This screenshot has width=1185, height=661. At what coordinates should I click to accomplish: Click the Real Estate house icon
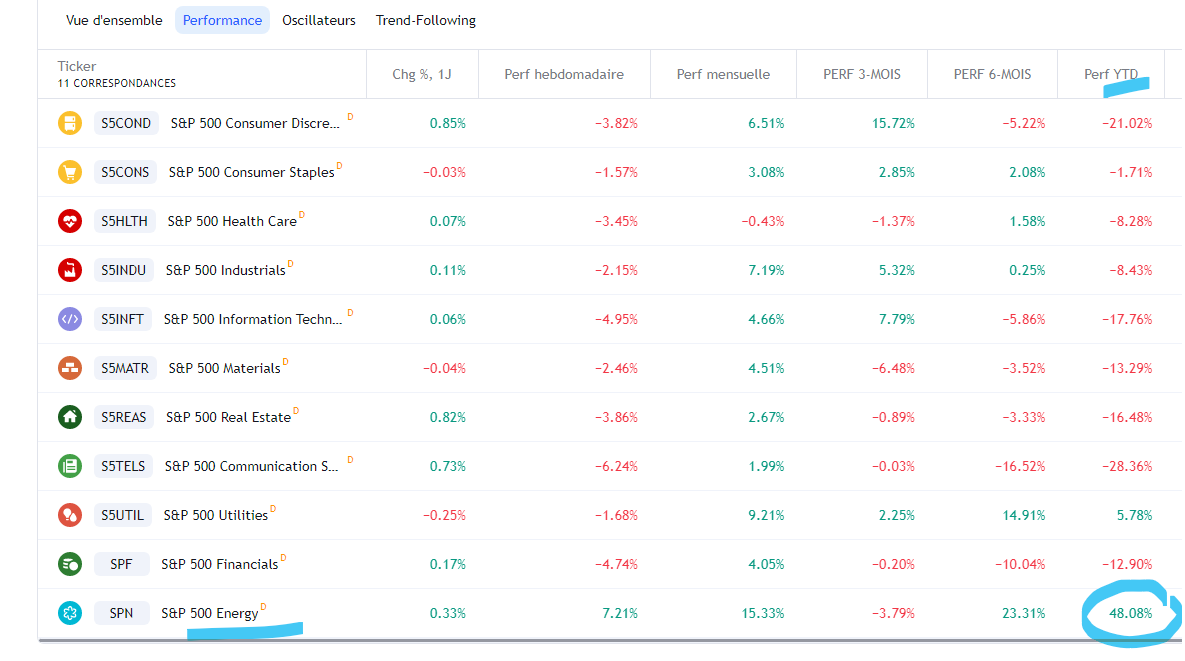[69, 417]
